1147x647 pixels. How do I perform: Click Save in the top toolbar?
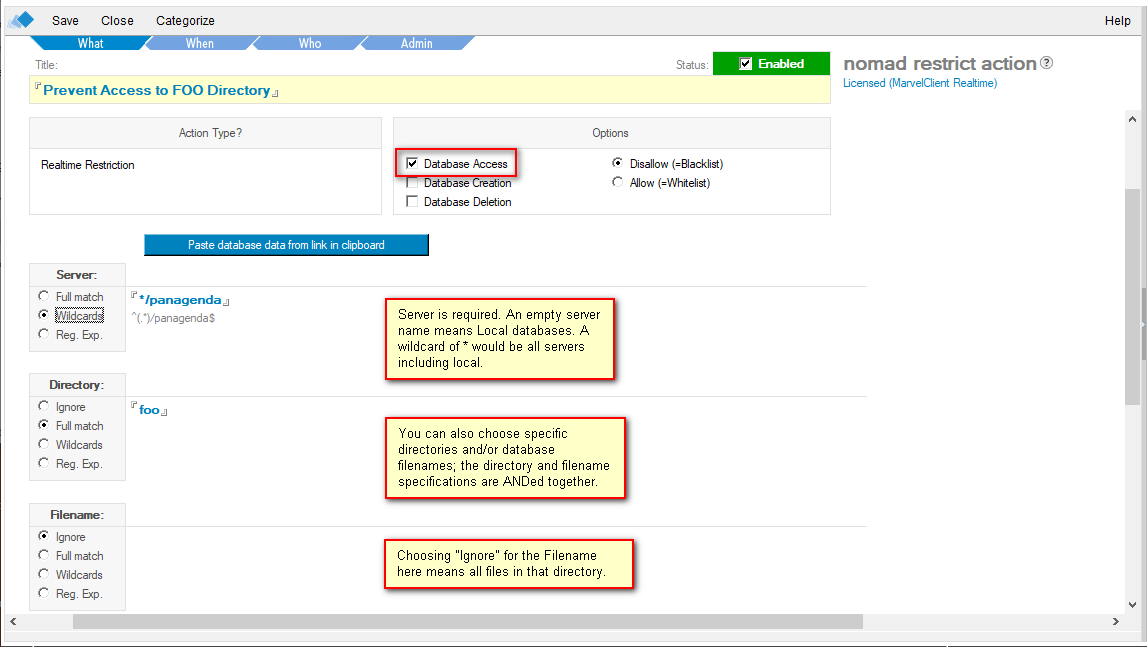[65, 20]
